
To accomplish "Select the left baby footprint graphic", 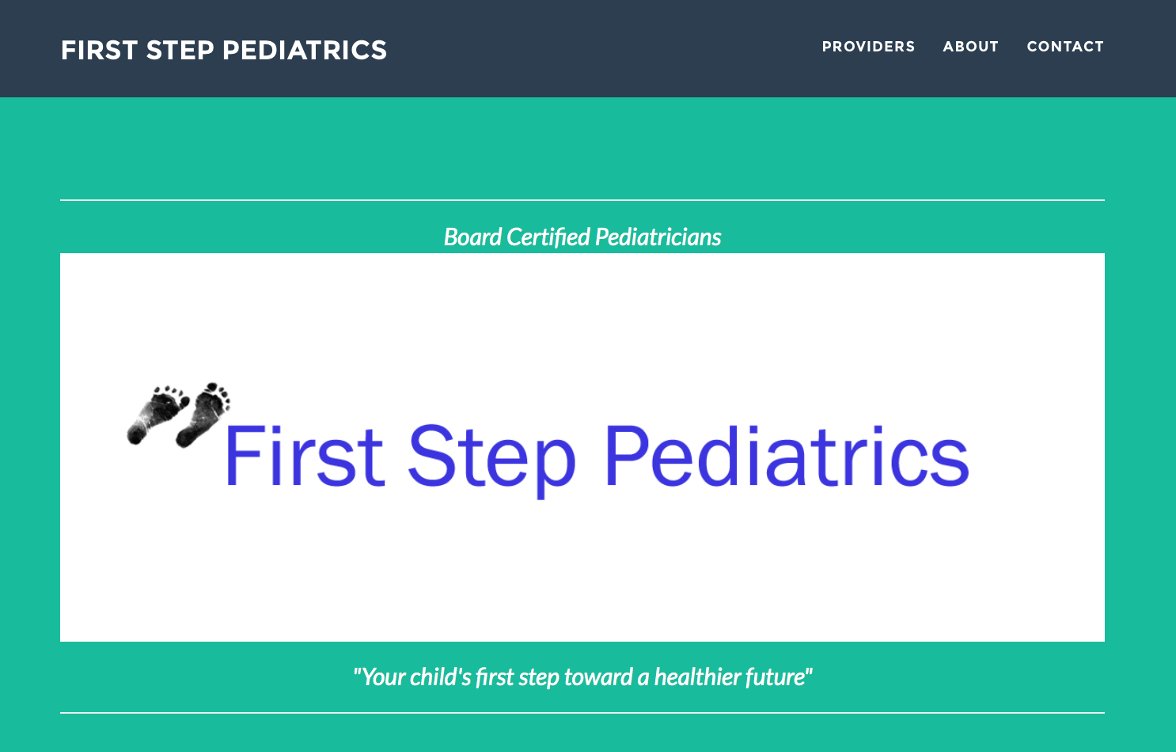I will click(157, 415).
